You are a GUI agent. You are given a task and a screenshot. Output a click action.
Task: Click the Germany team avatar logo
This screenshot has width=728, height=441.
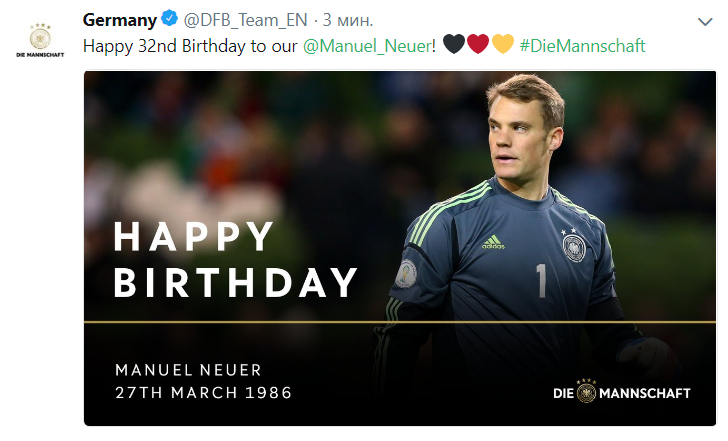(39, 34)
